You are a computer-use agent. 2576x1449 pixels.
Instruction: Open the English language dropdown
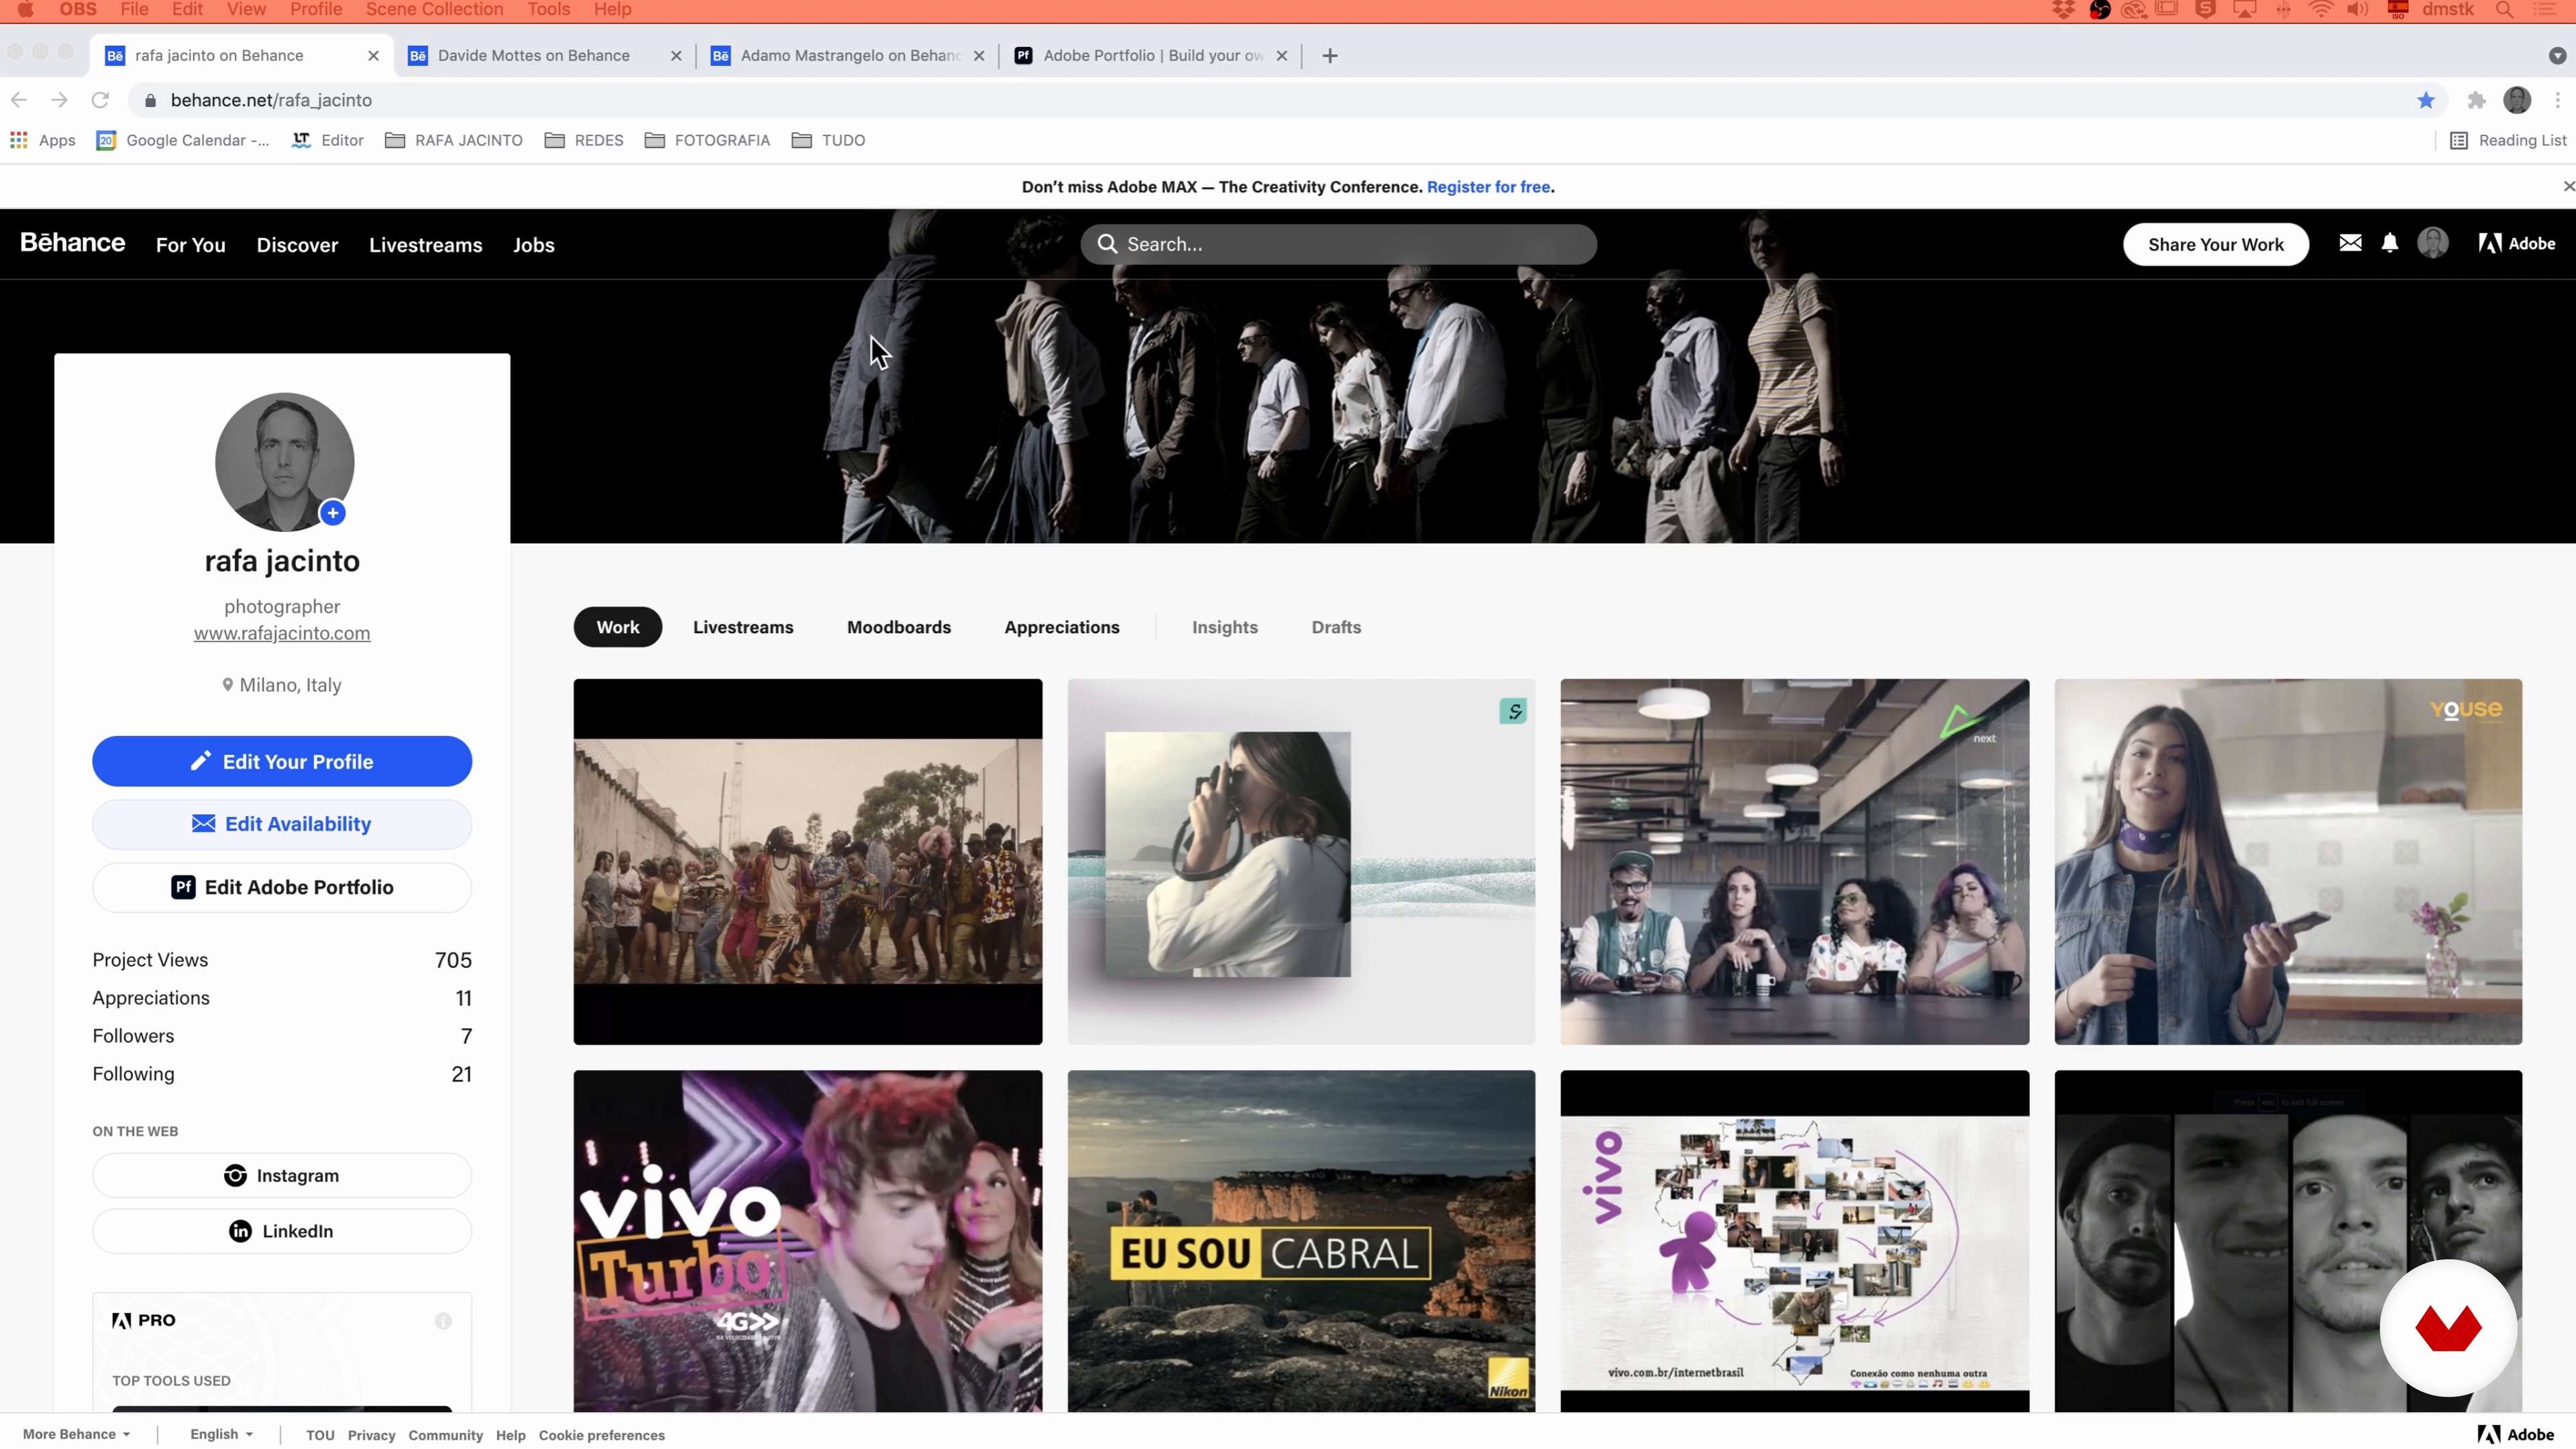(x=221, y=1434)
